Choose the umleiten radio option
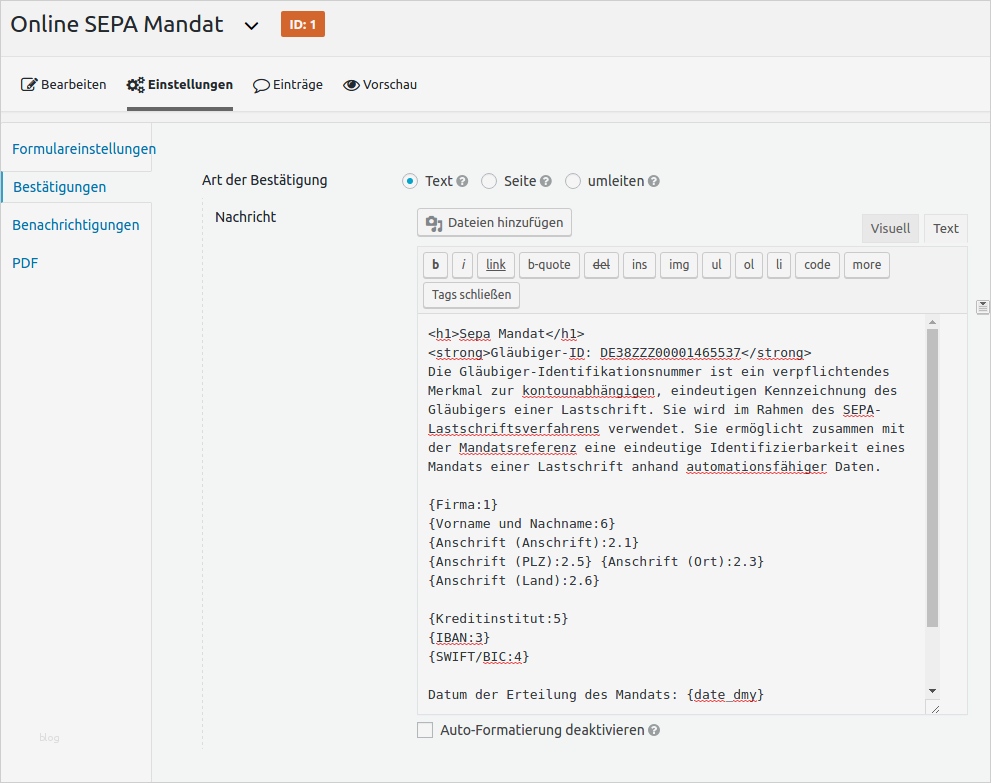 (x=573, y=181)
